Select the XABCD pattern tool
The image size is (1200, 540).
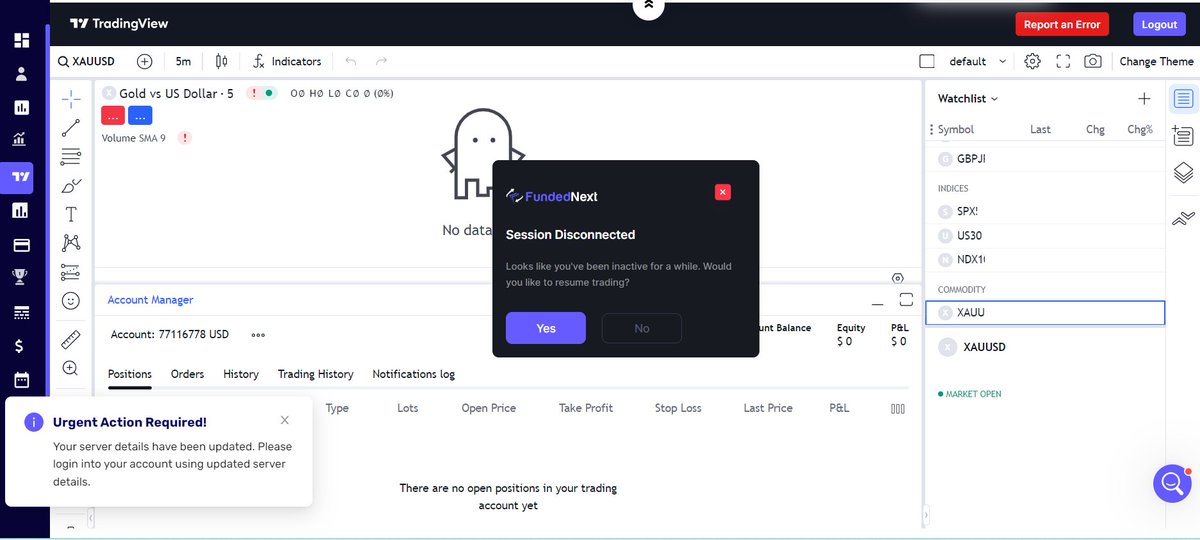pos(71,243)
